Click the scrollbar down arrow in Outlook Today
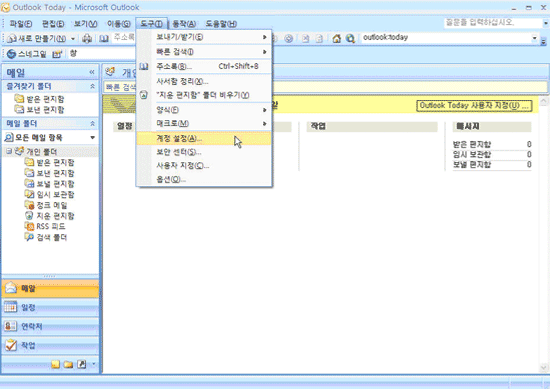Screen dimensions: 550x389 coord(544,368)
